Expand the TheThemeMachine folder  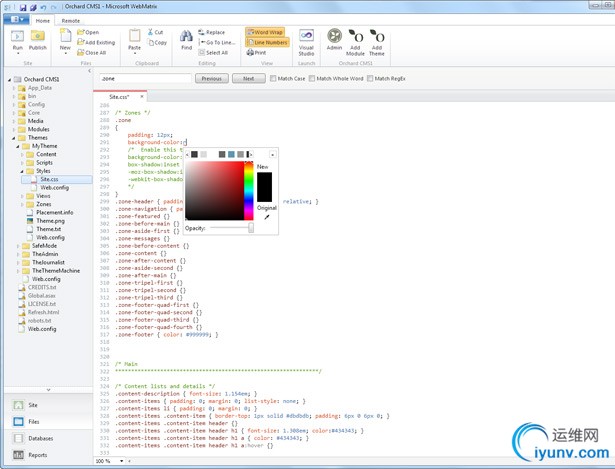[18, 271]
